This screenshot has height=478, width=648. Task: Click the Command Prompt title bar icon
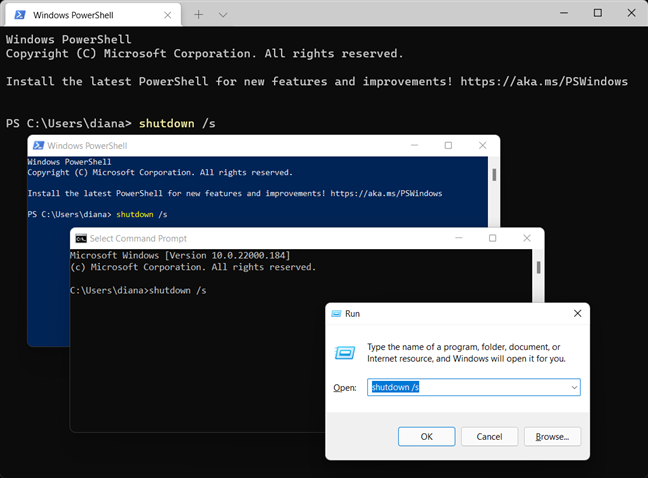click(x=81, y=238)
